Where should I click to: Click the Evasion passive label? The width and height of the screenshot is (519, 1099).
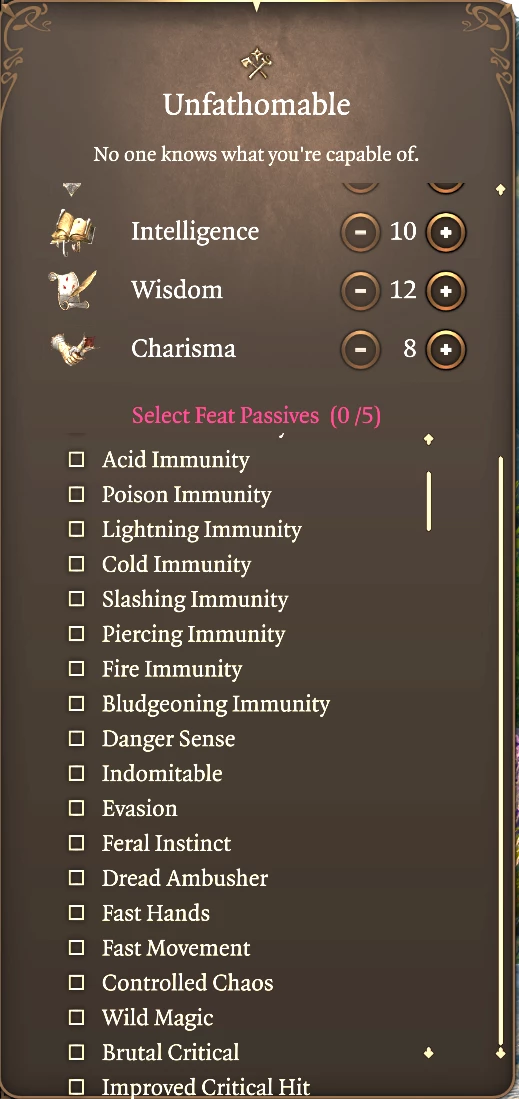[x=140, y=808]
